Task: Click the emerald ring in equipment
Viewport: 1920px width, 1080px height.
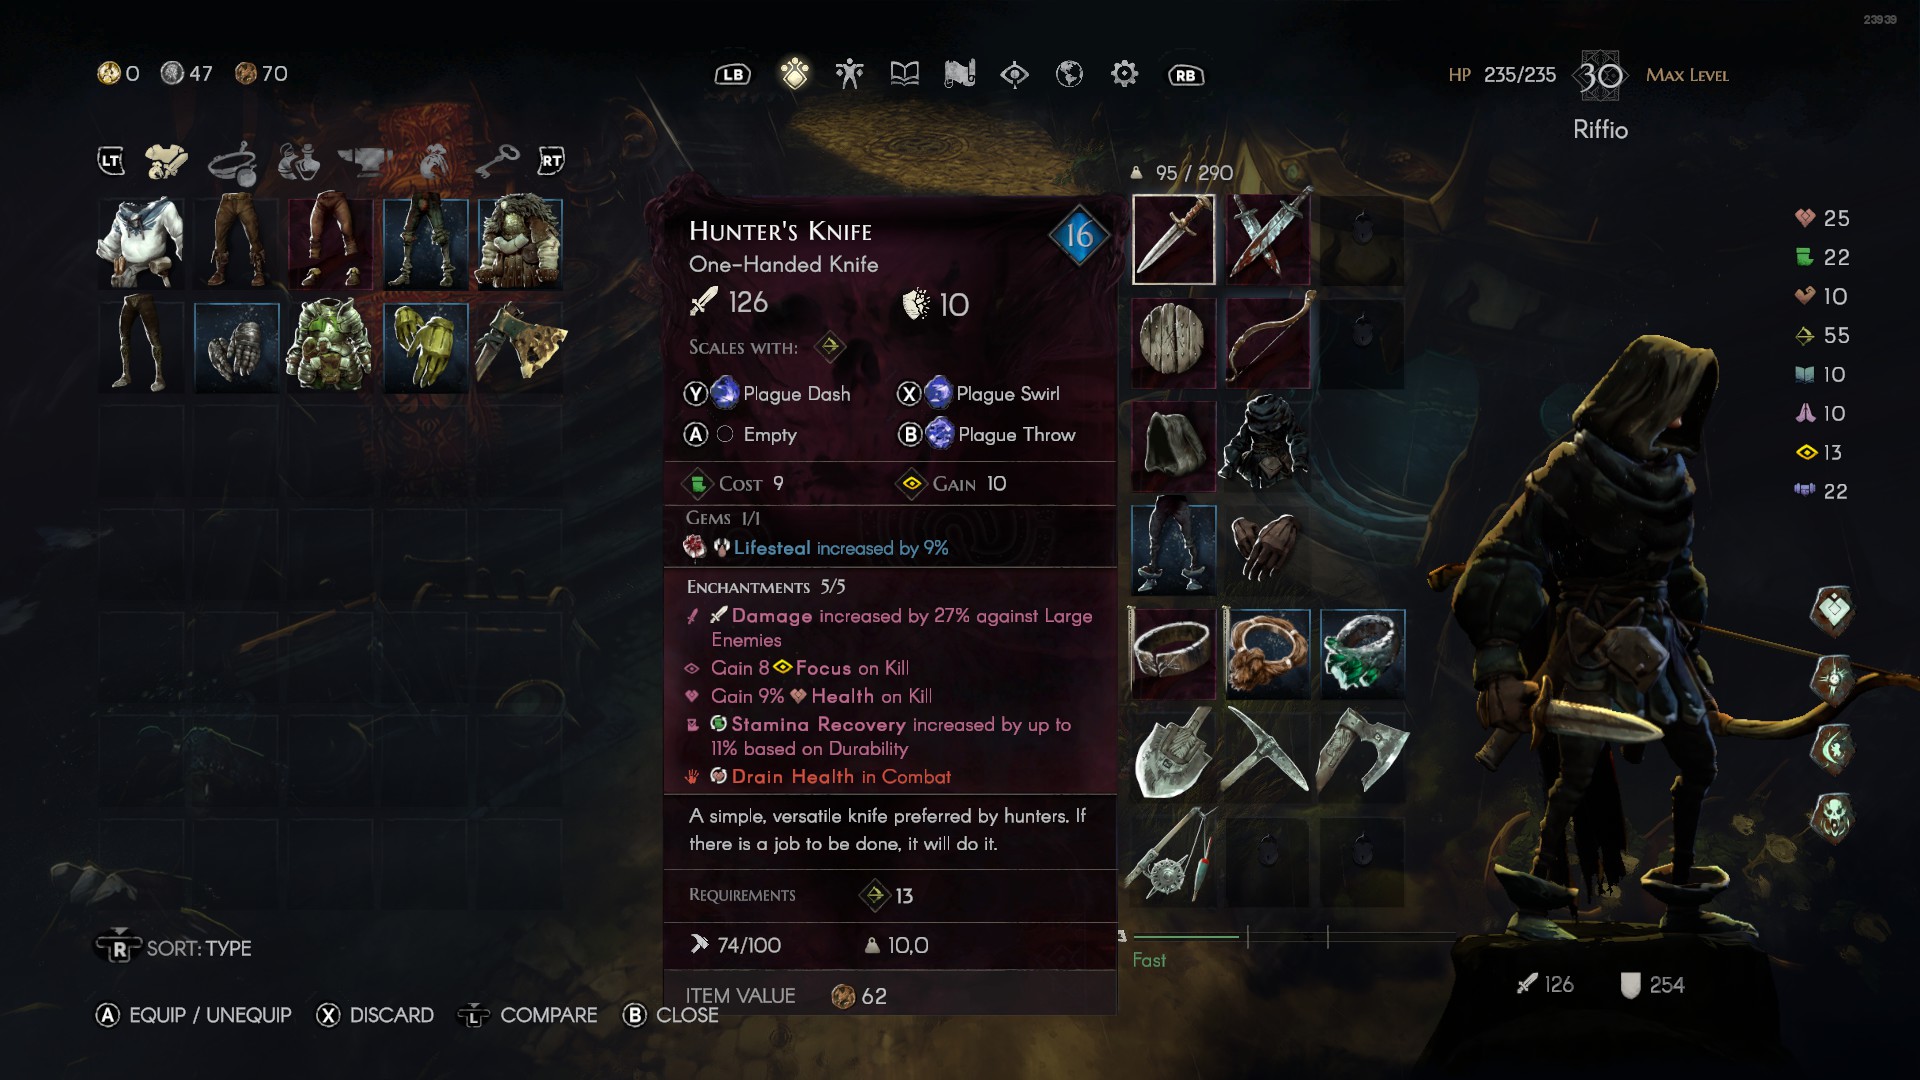Action: click(1362, 654)
